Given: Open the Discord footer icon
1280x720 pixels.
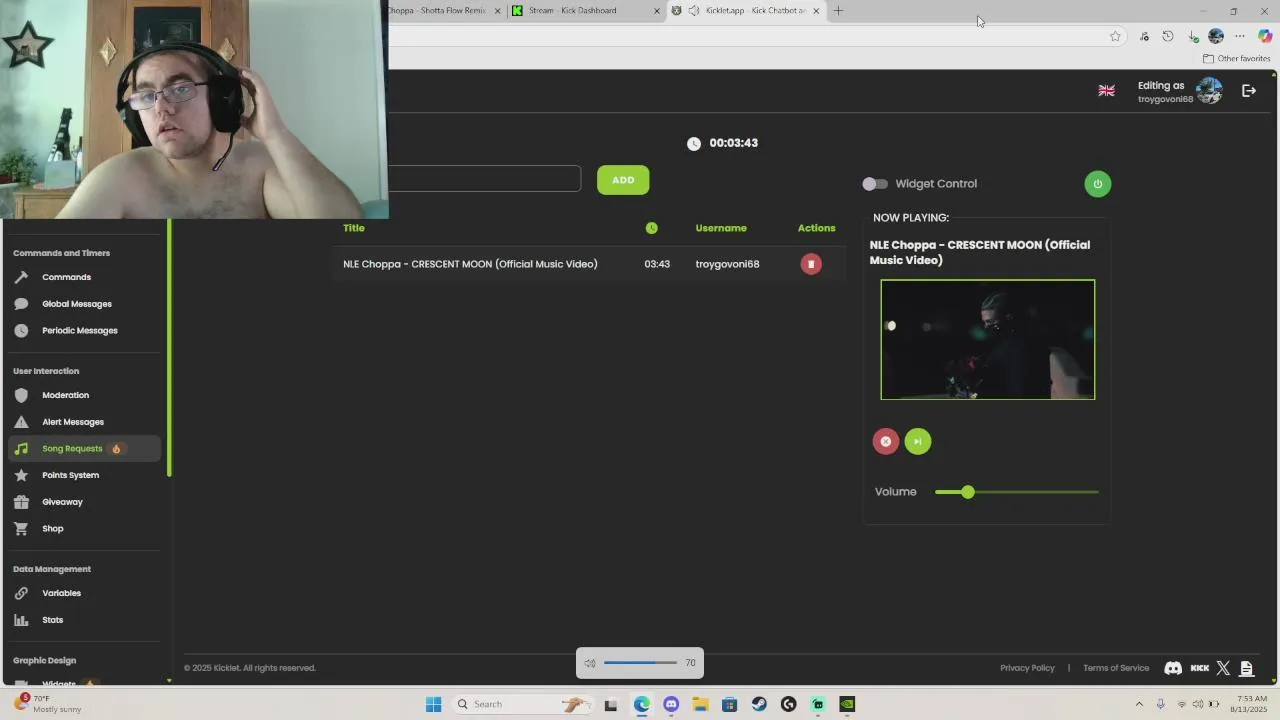Looking at the screenshot, I should point(1173,668).
